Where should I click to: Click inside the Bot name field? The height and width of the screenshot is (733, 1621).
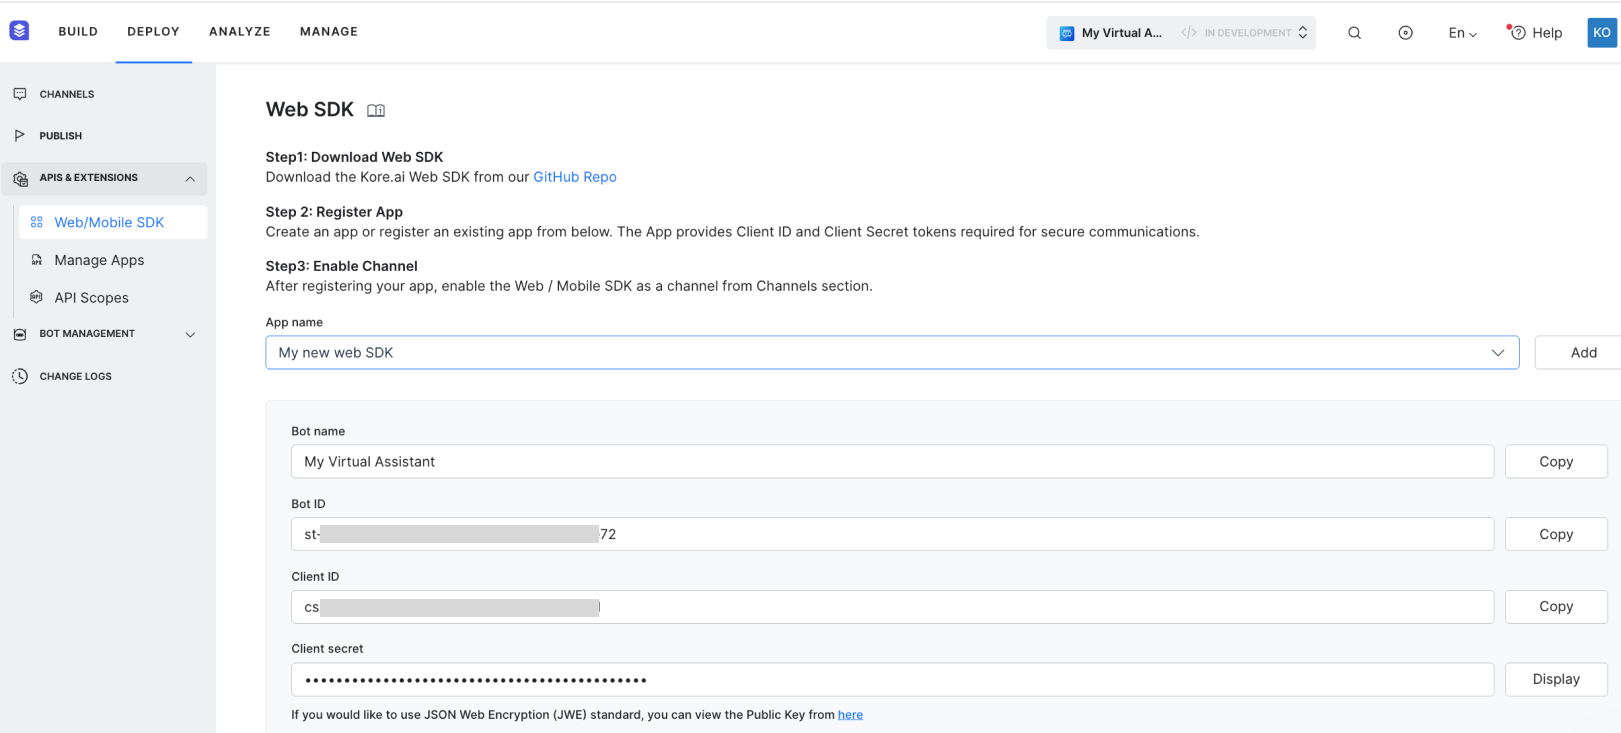click(892, 462)
